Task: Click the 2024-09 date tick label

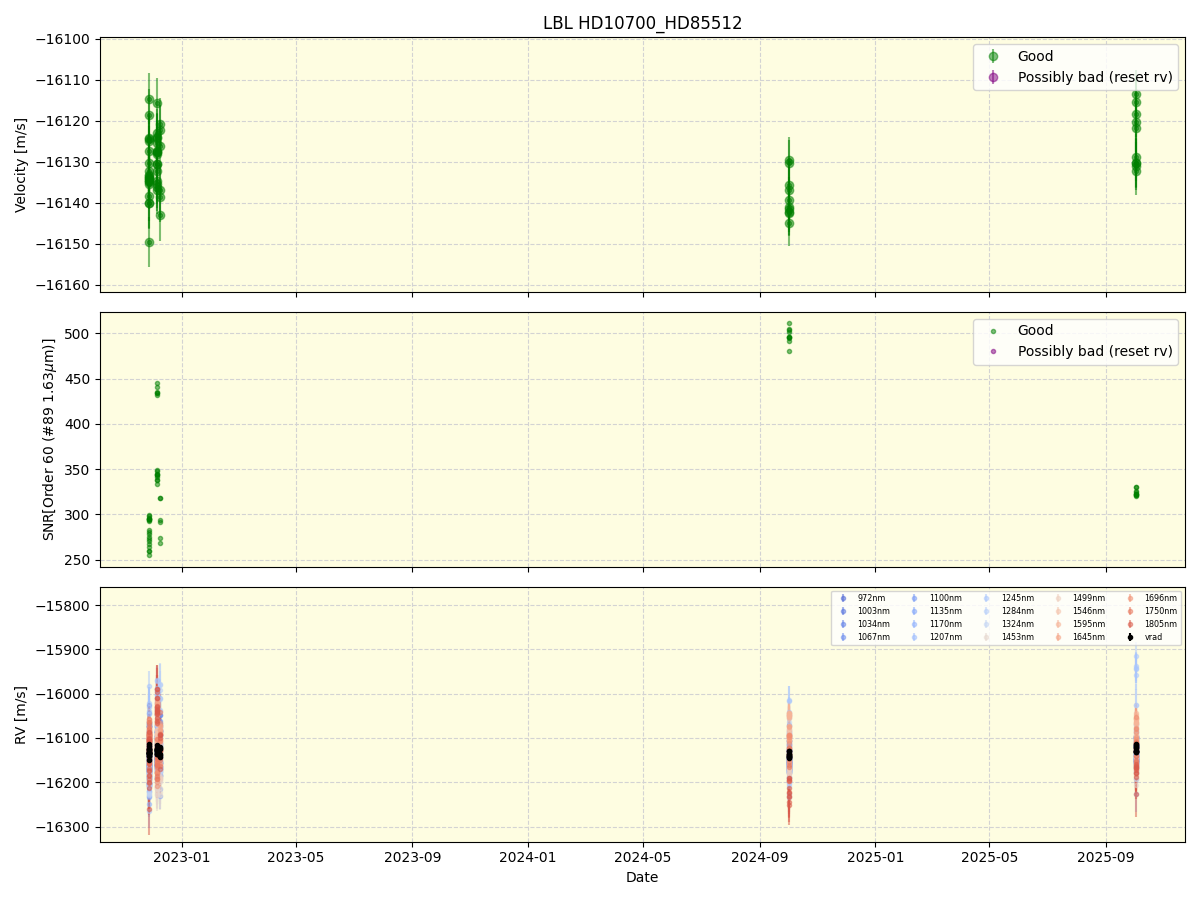Action: 760,857
